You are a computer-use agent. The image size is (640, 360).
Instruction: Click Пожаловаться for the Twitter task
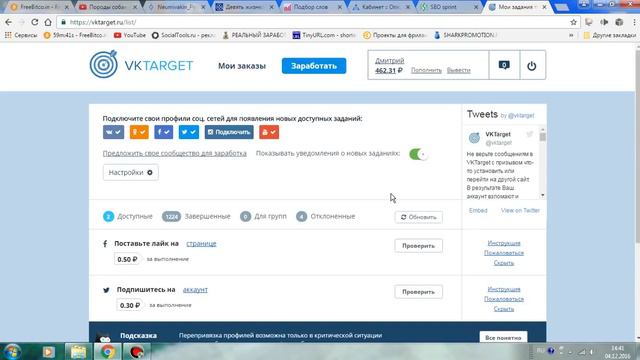click(504, 299)
